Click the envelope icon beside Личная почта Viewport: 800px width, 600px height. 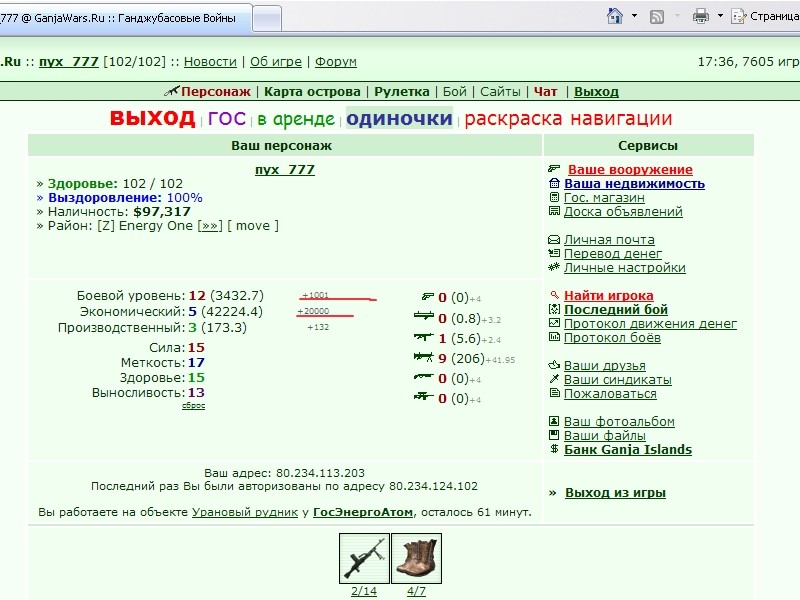[x=554, y=239]
